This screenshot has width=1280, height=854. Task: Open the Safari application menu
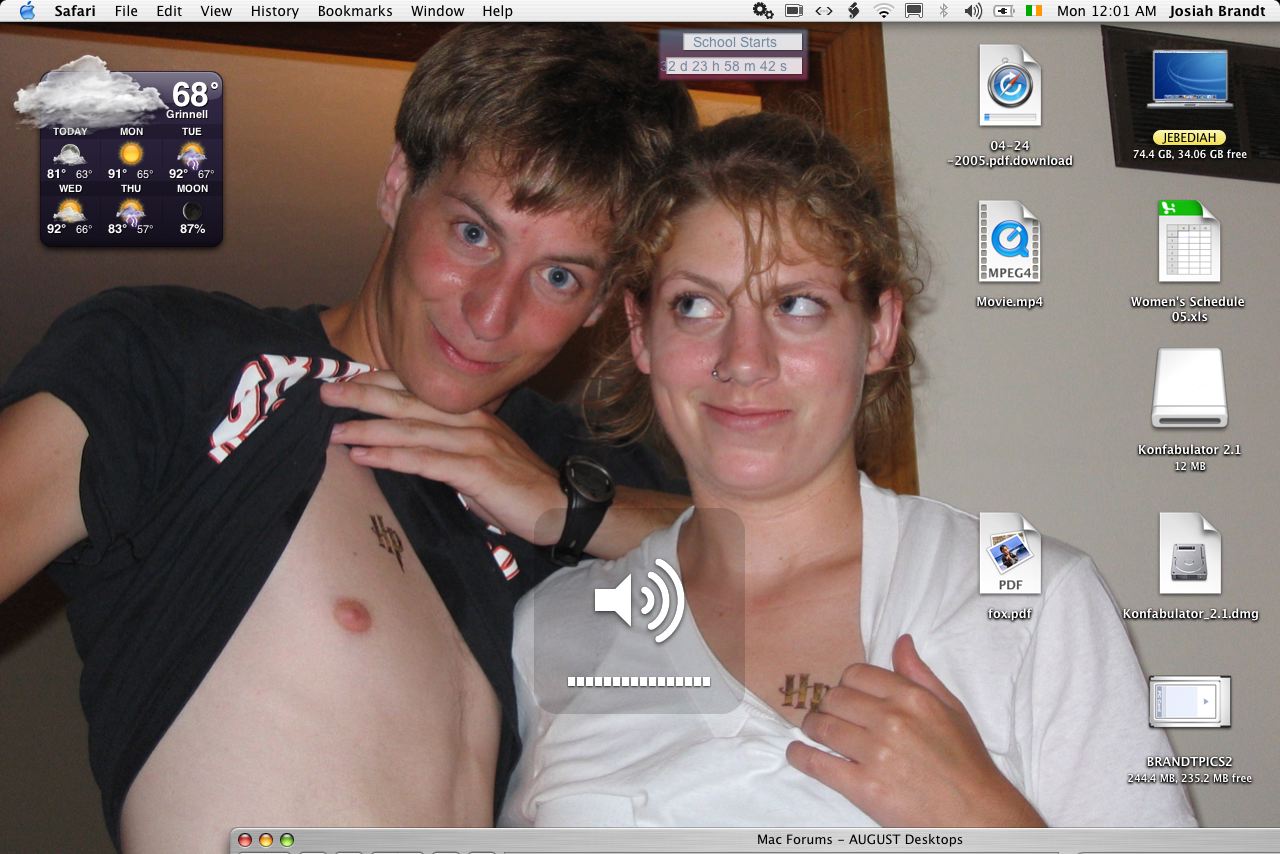[75, 11]
